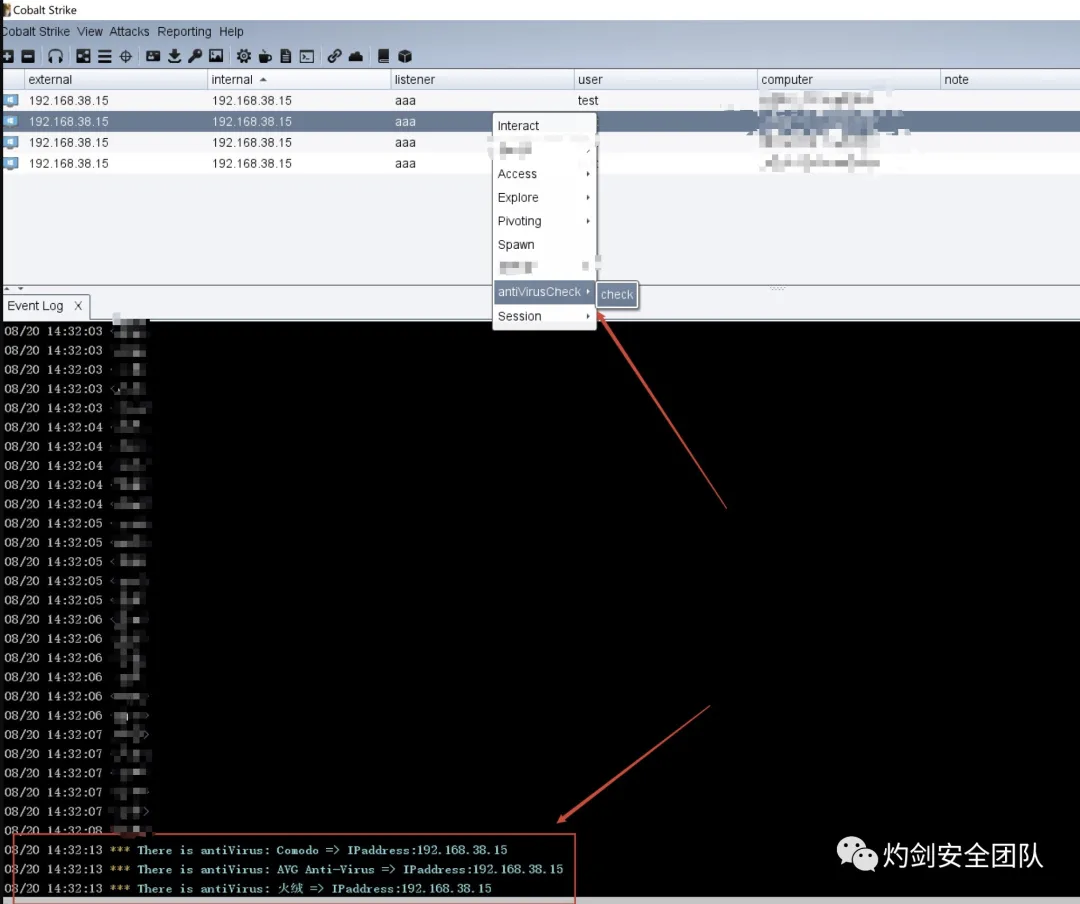1080x904 pixels.
Task: Click beacon icon of the last session row
Action: (11, 163)
